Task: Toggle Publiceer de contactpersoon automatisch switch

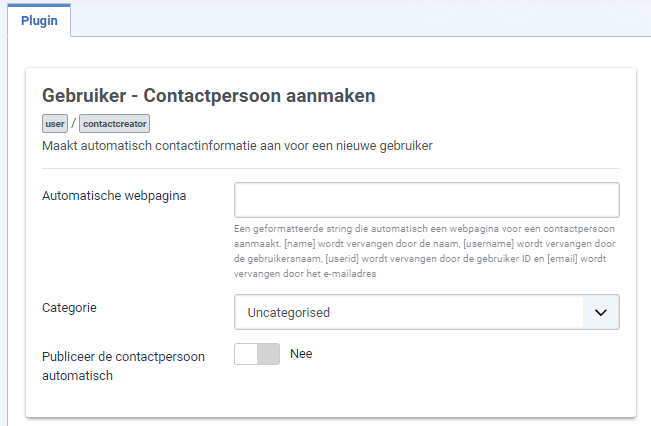Action: 257,354
